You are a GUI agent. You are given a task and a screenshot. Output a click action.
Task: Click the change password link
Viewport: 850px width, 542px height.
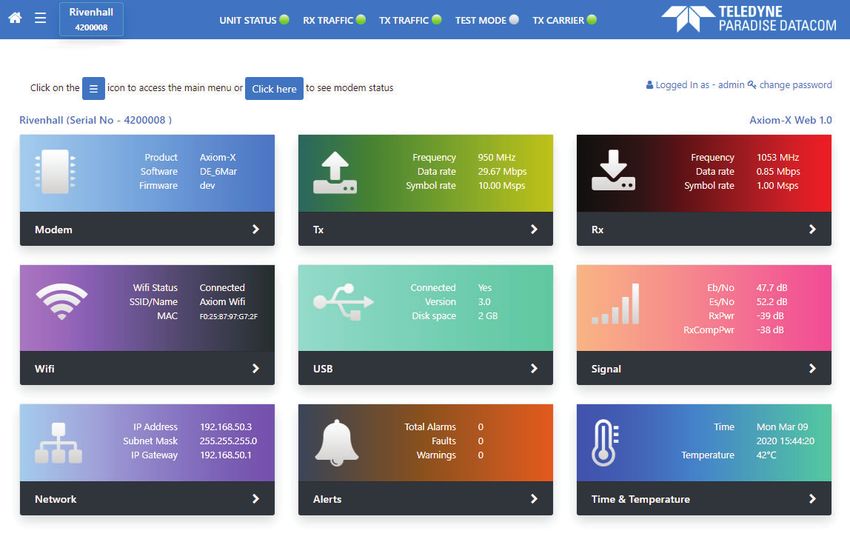[795, 85]
